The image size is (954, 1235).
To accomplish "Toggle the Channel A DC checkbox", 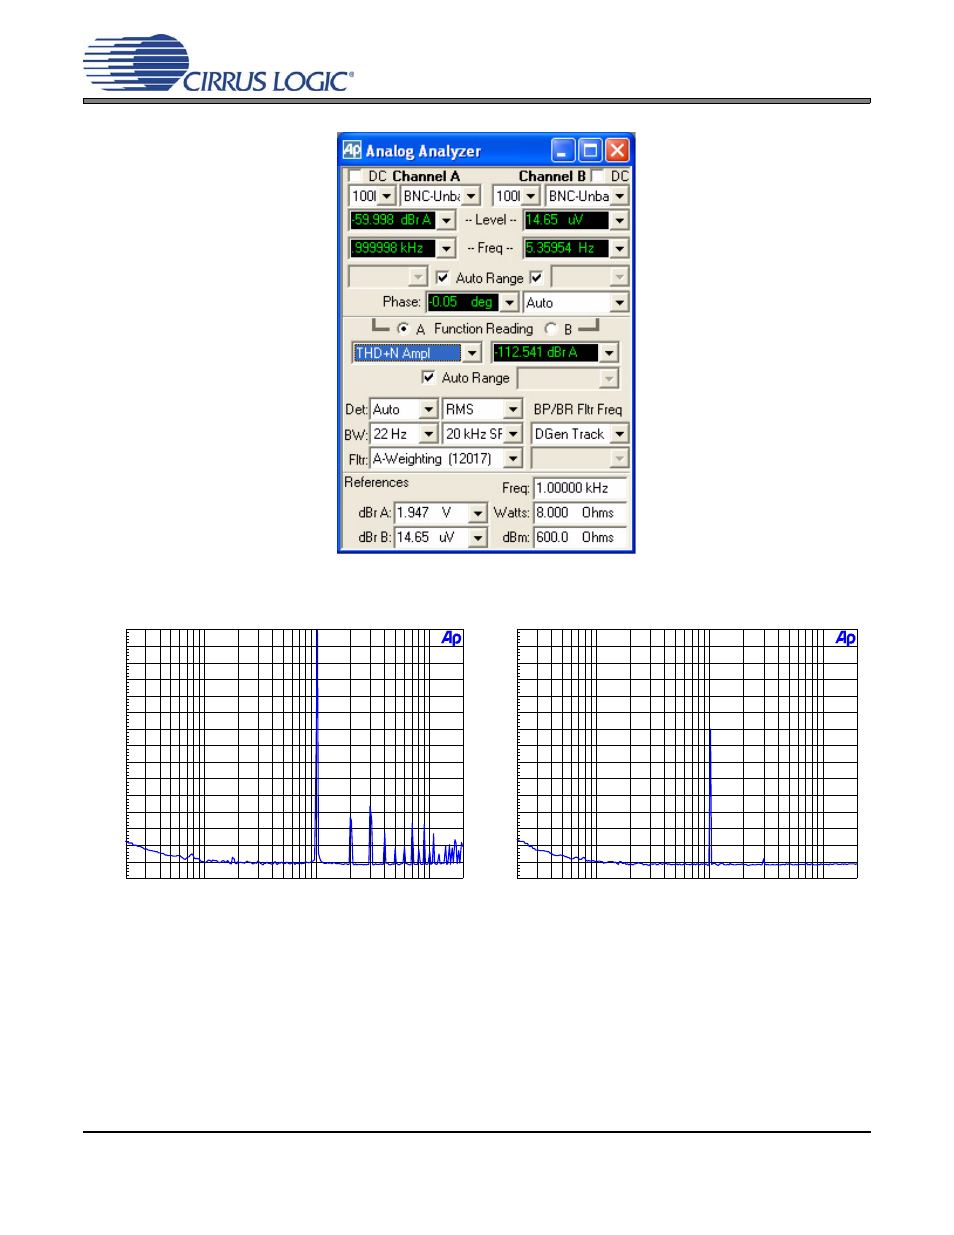I will click(x=354, y=176).
